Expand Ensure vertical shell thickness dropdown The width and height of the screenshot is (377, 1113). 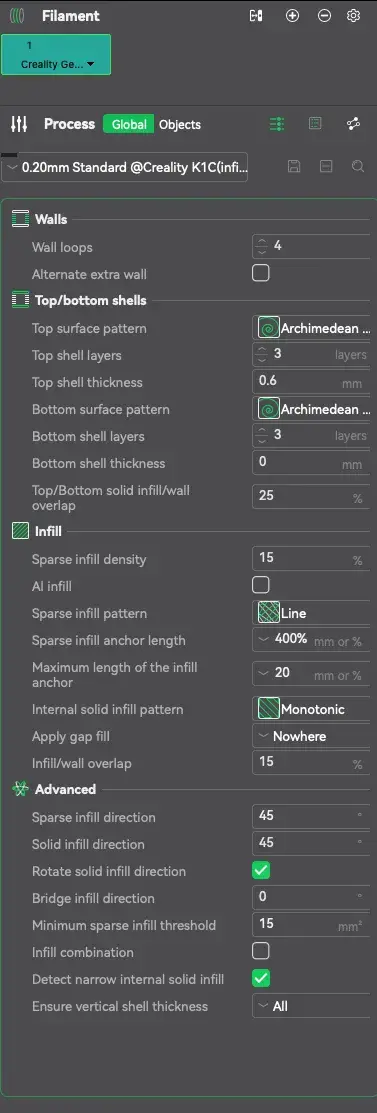314,1006
